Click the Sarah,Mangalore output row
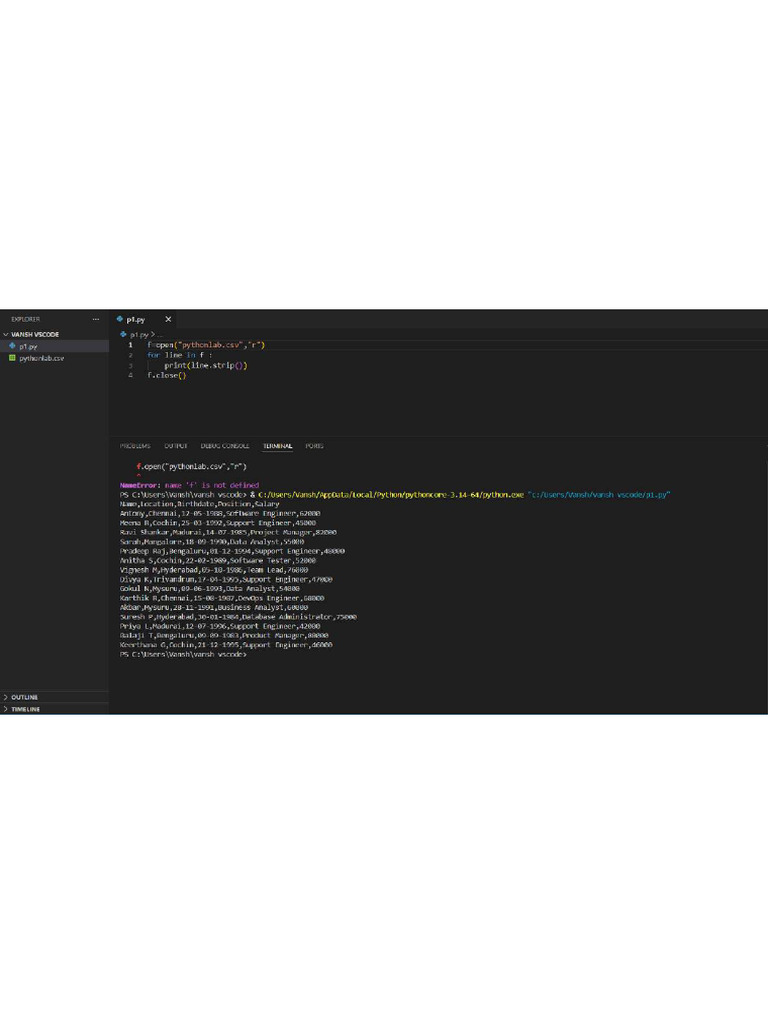 [x=212, y=542]
